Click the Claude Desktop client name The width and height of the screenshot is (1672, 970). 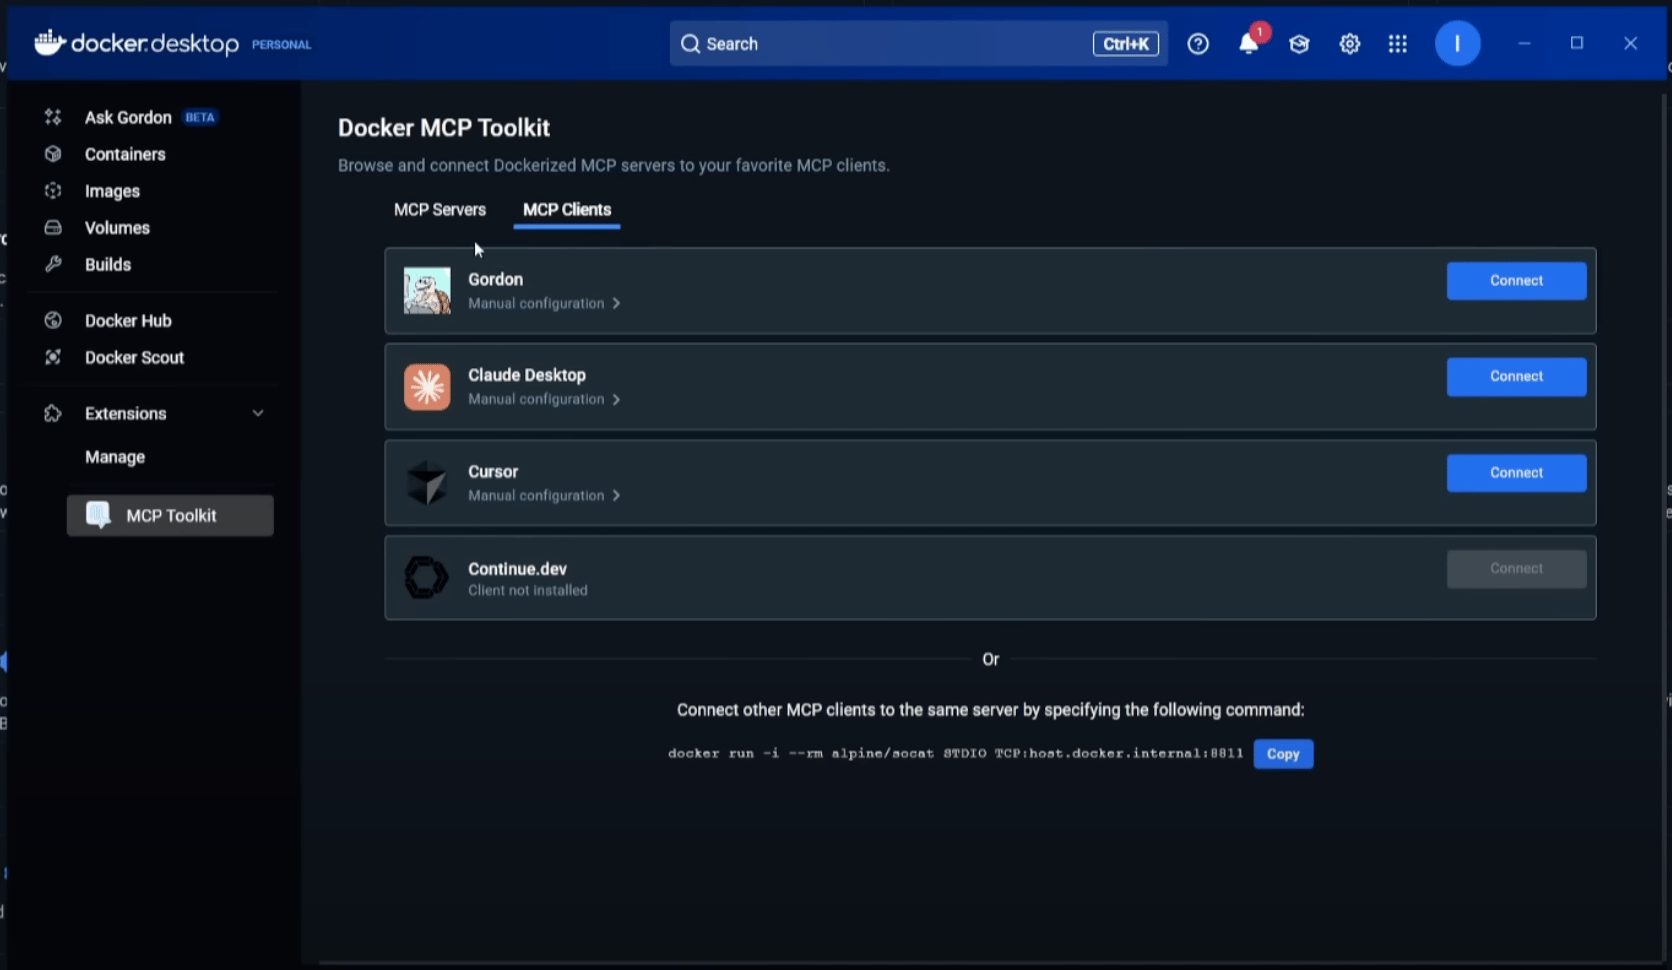point(527,375)
